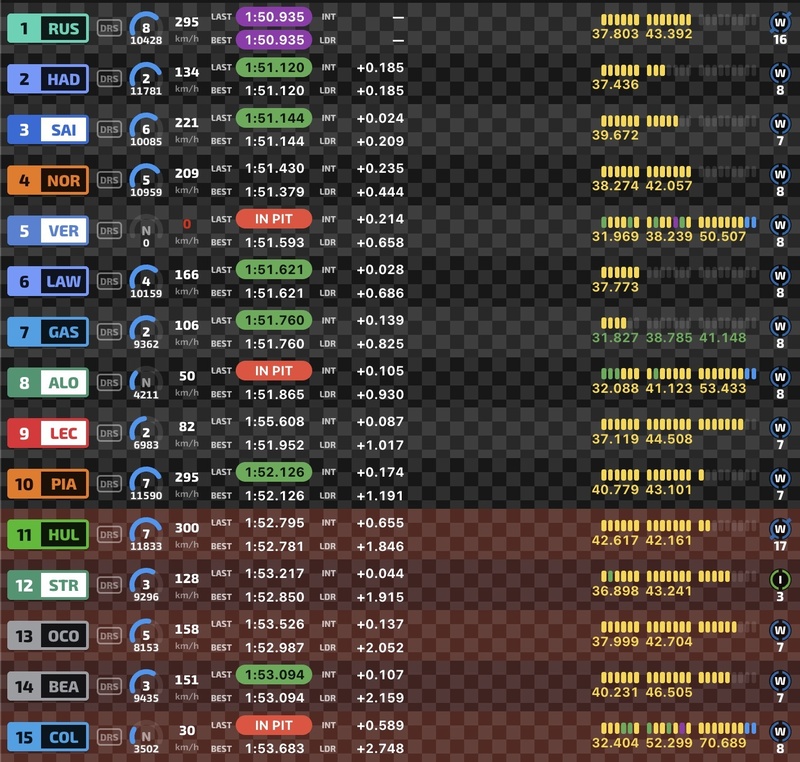Screen dimensions: 800x762
Task: Click the gear gauge showing 8 for RUS
Action: tap(146, 28)
